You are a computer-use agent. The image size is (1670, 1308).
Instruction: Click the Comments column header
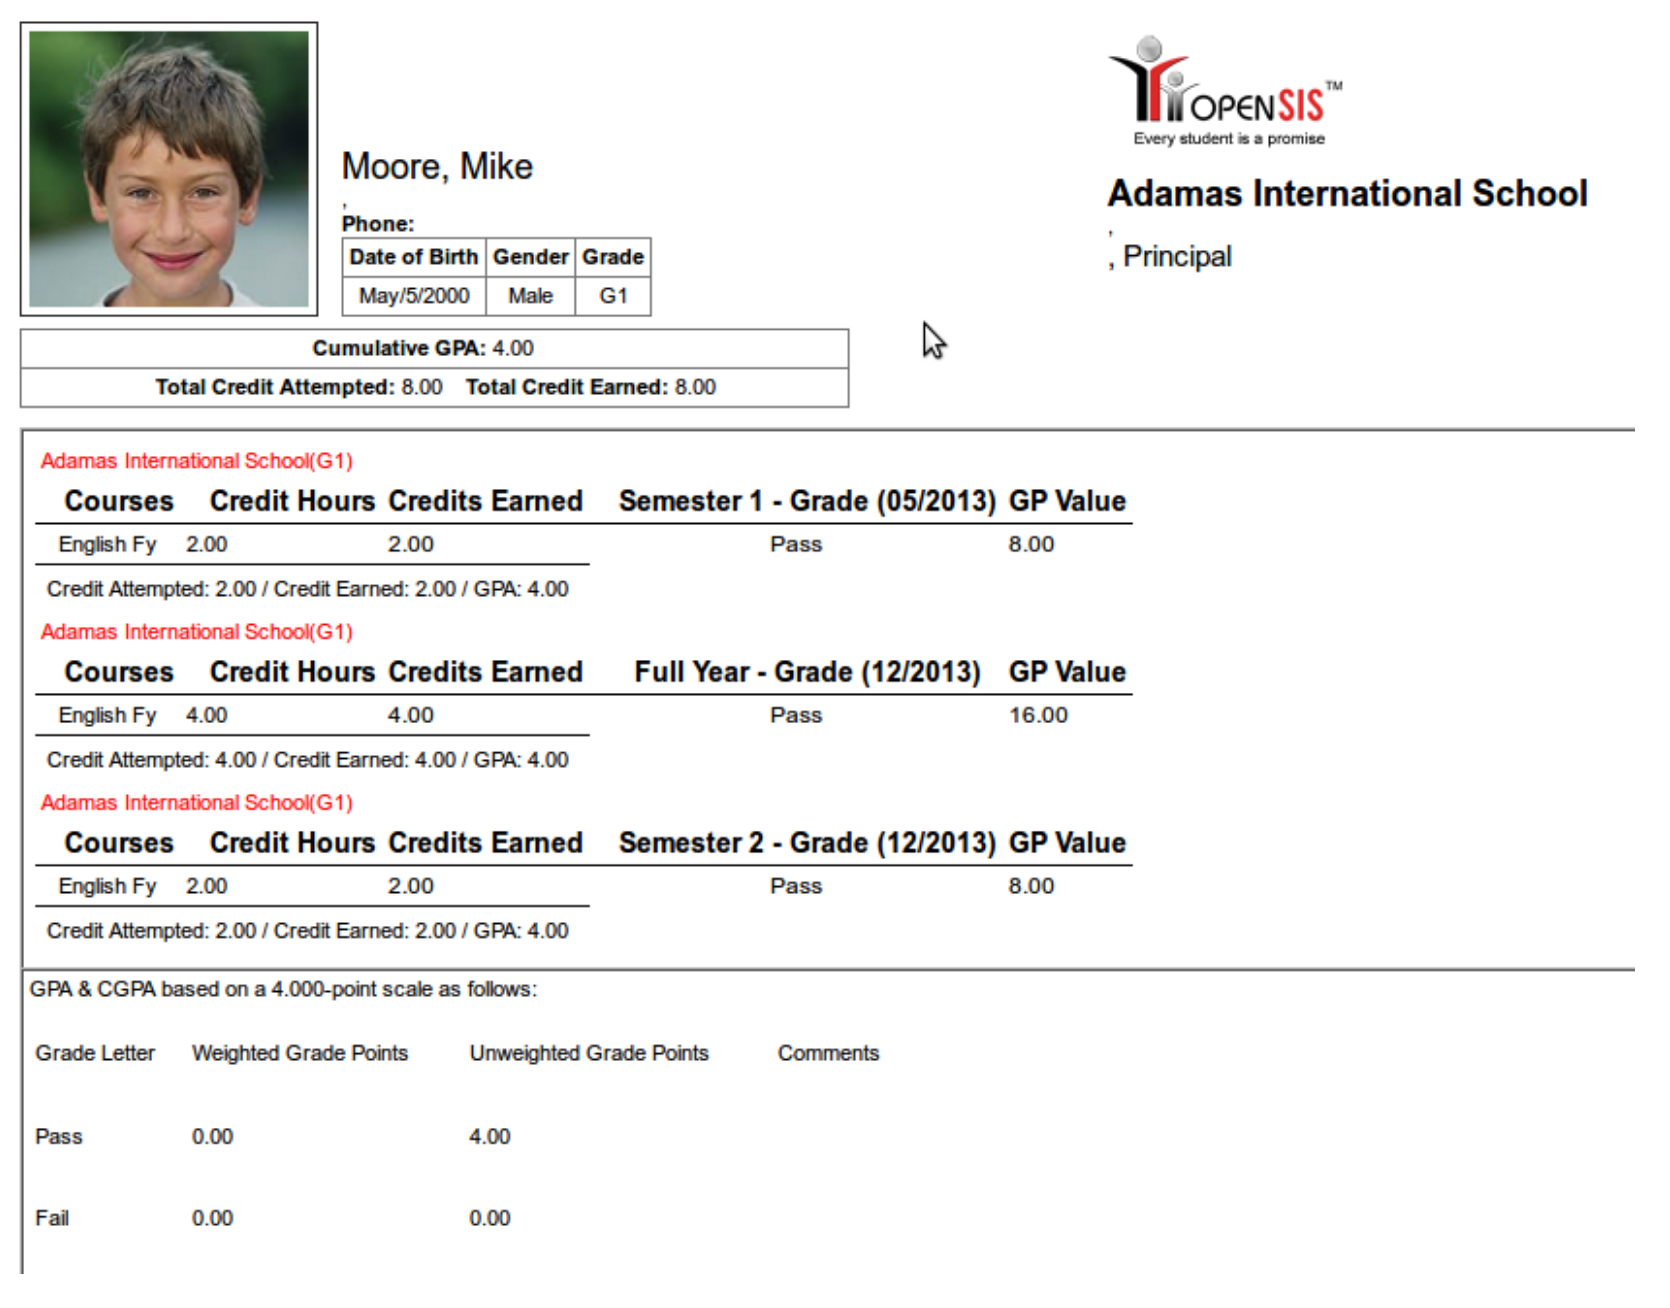827,1053
